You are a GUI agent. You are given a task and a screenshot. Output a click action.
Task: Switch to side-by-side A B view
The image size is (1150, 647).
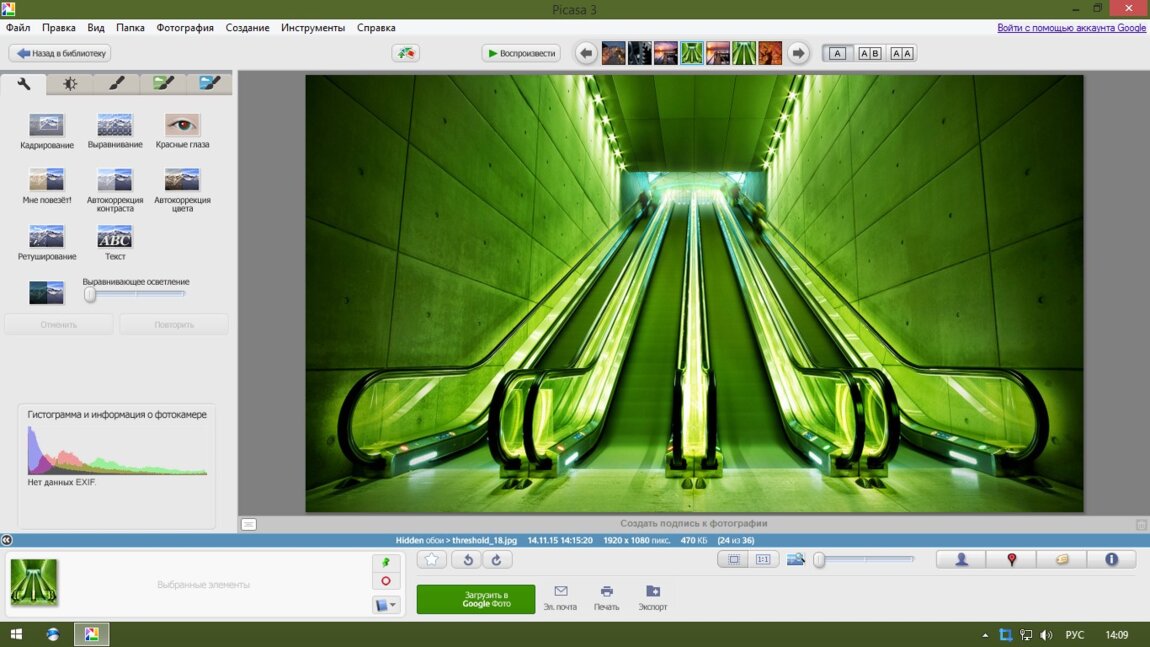pos(870,54)
